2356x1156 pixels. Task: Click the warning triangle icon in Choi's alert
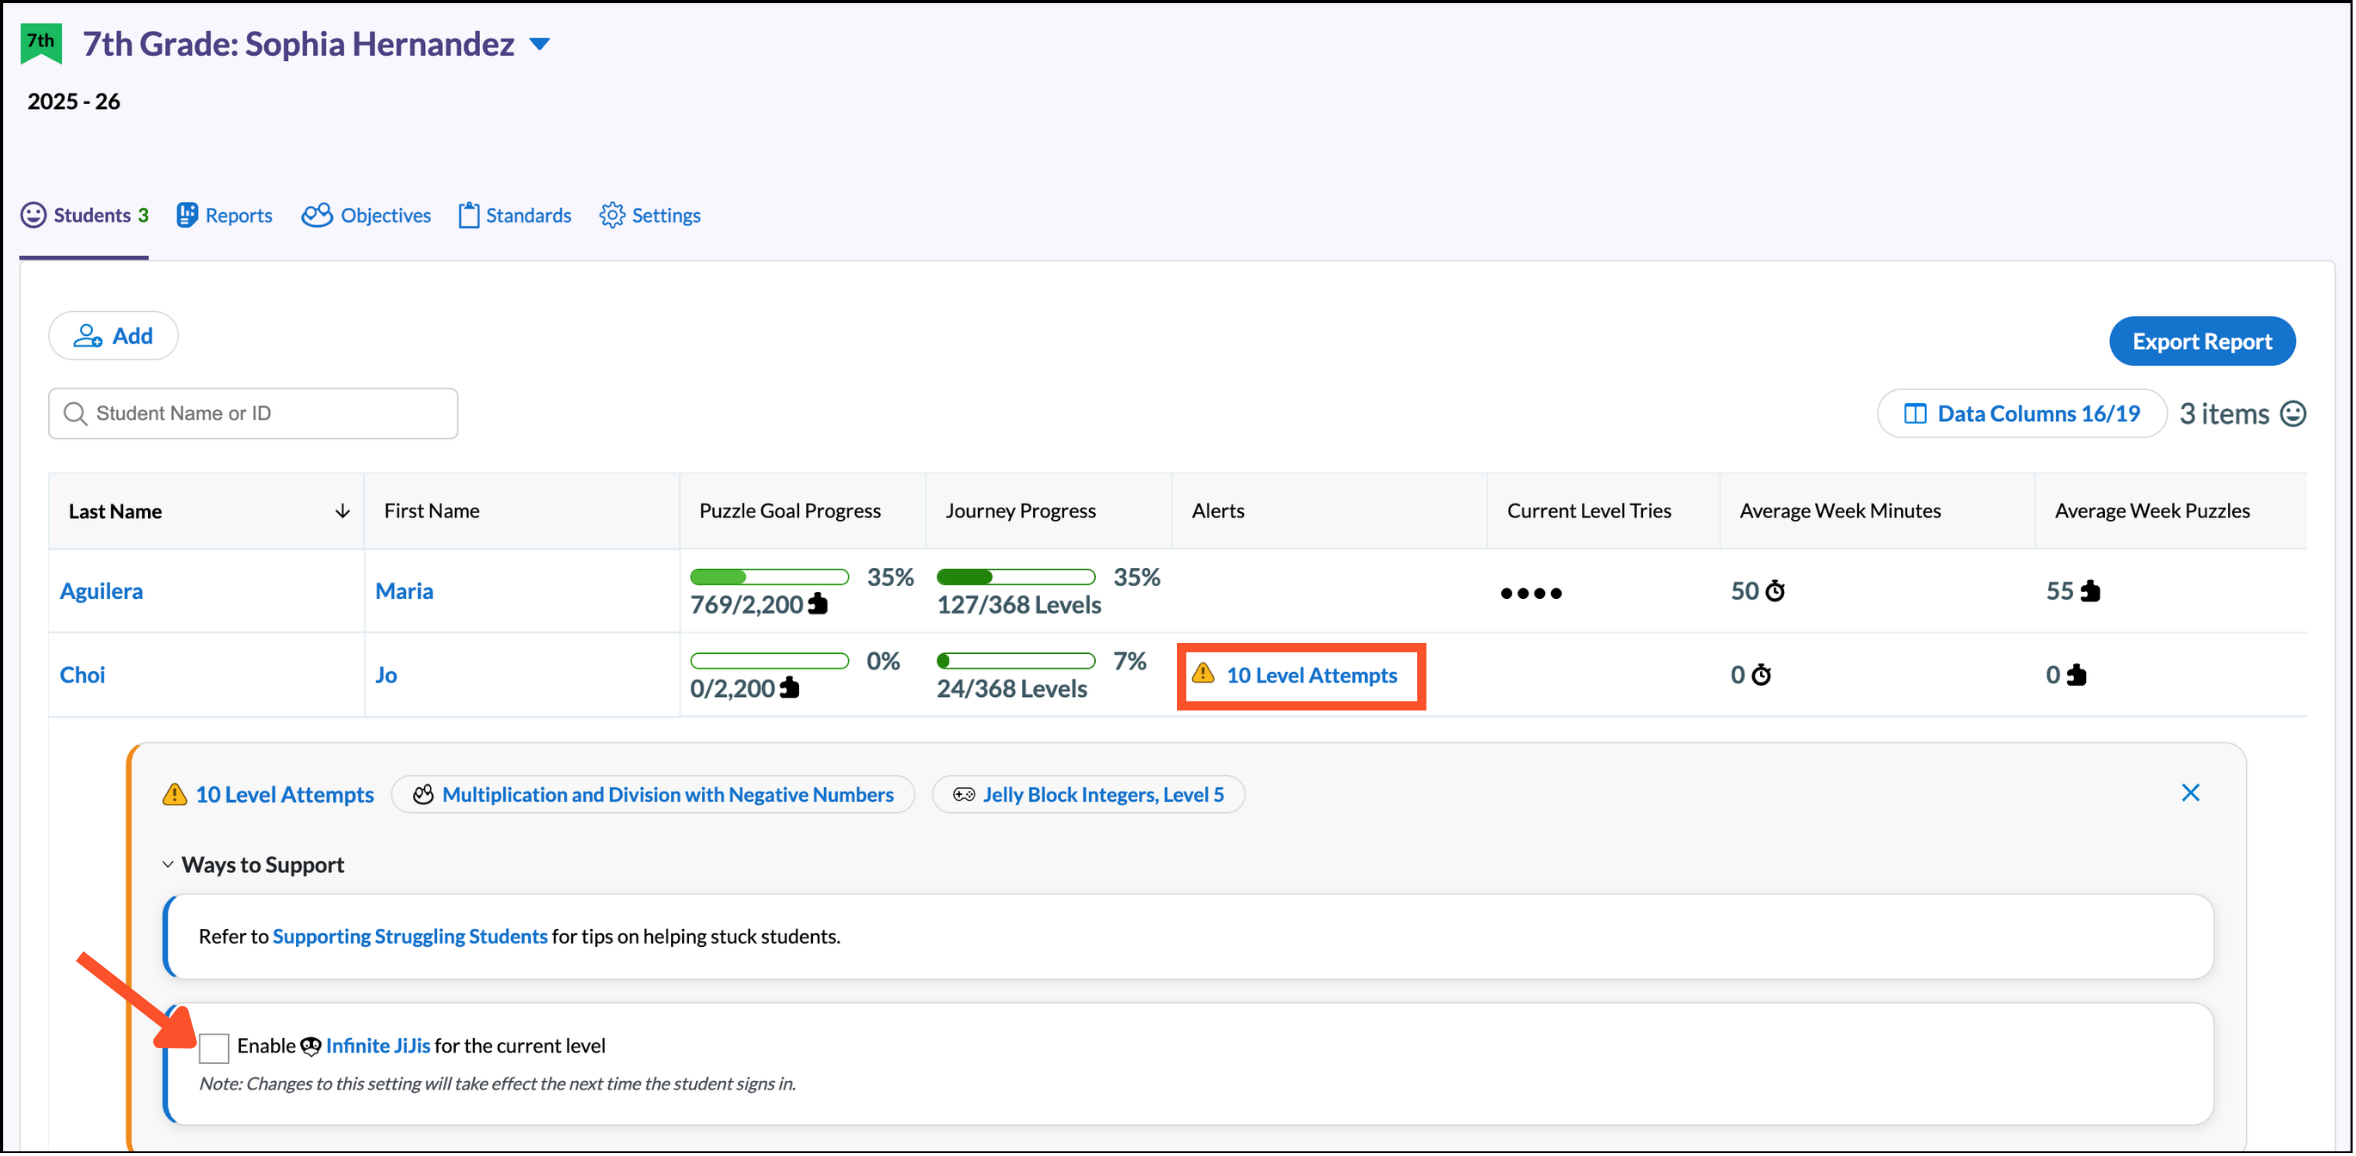[x=1204, y=674]
